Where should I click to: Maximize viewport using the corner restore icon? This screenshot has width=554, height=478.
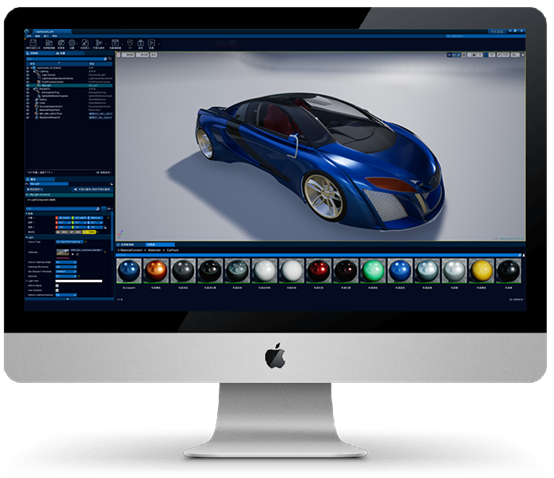pyautogui.click(x=523, y=55)
